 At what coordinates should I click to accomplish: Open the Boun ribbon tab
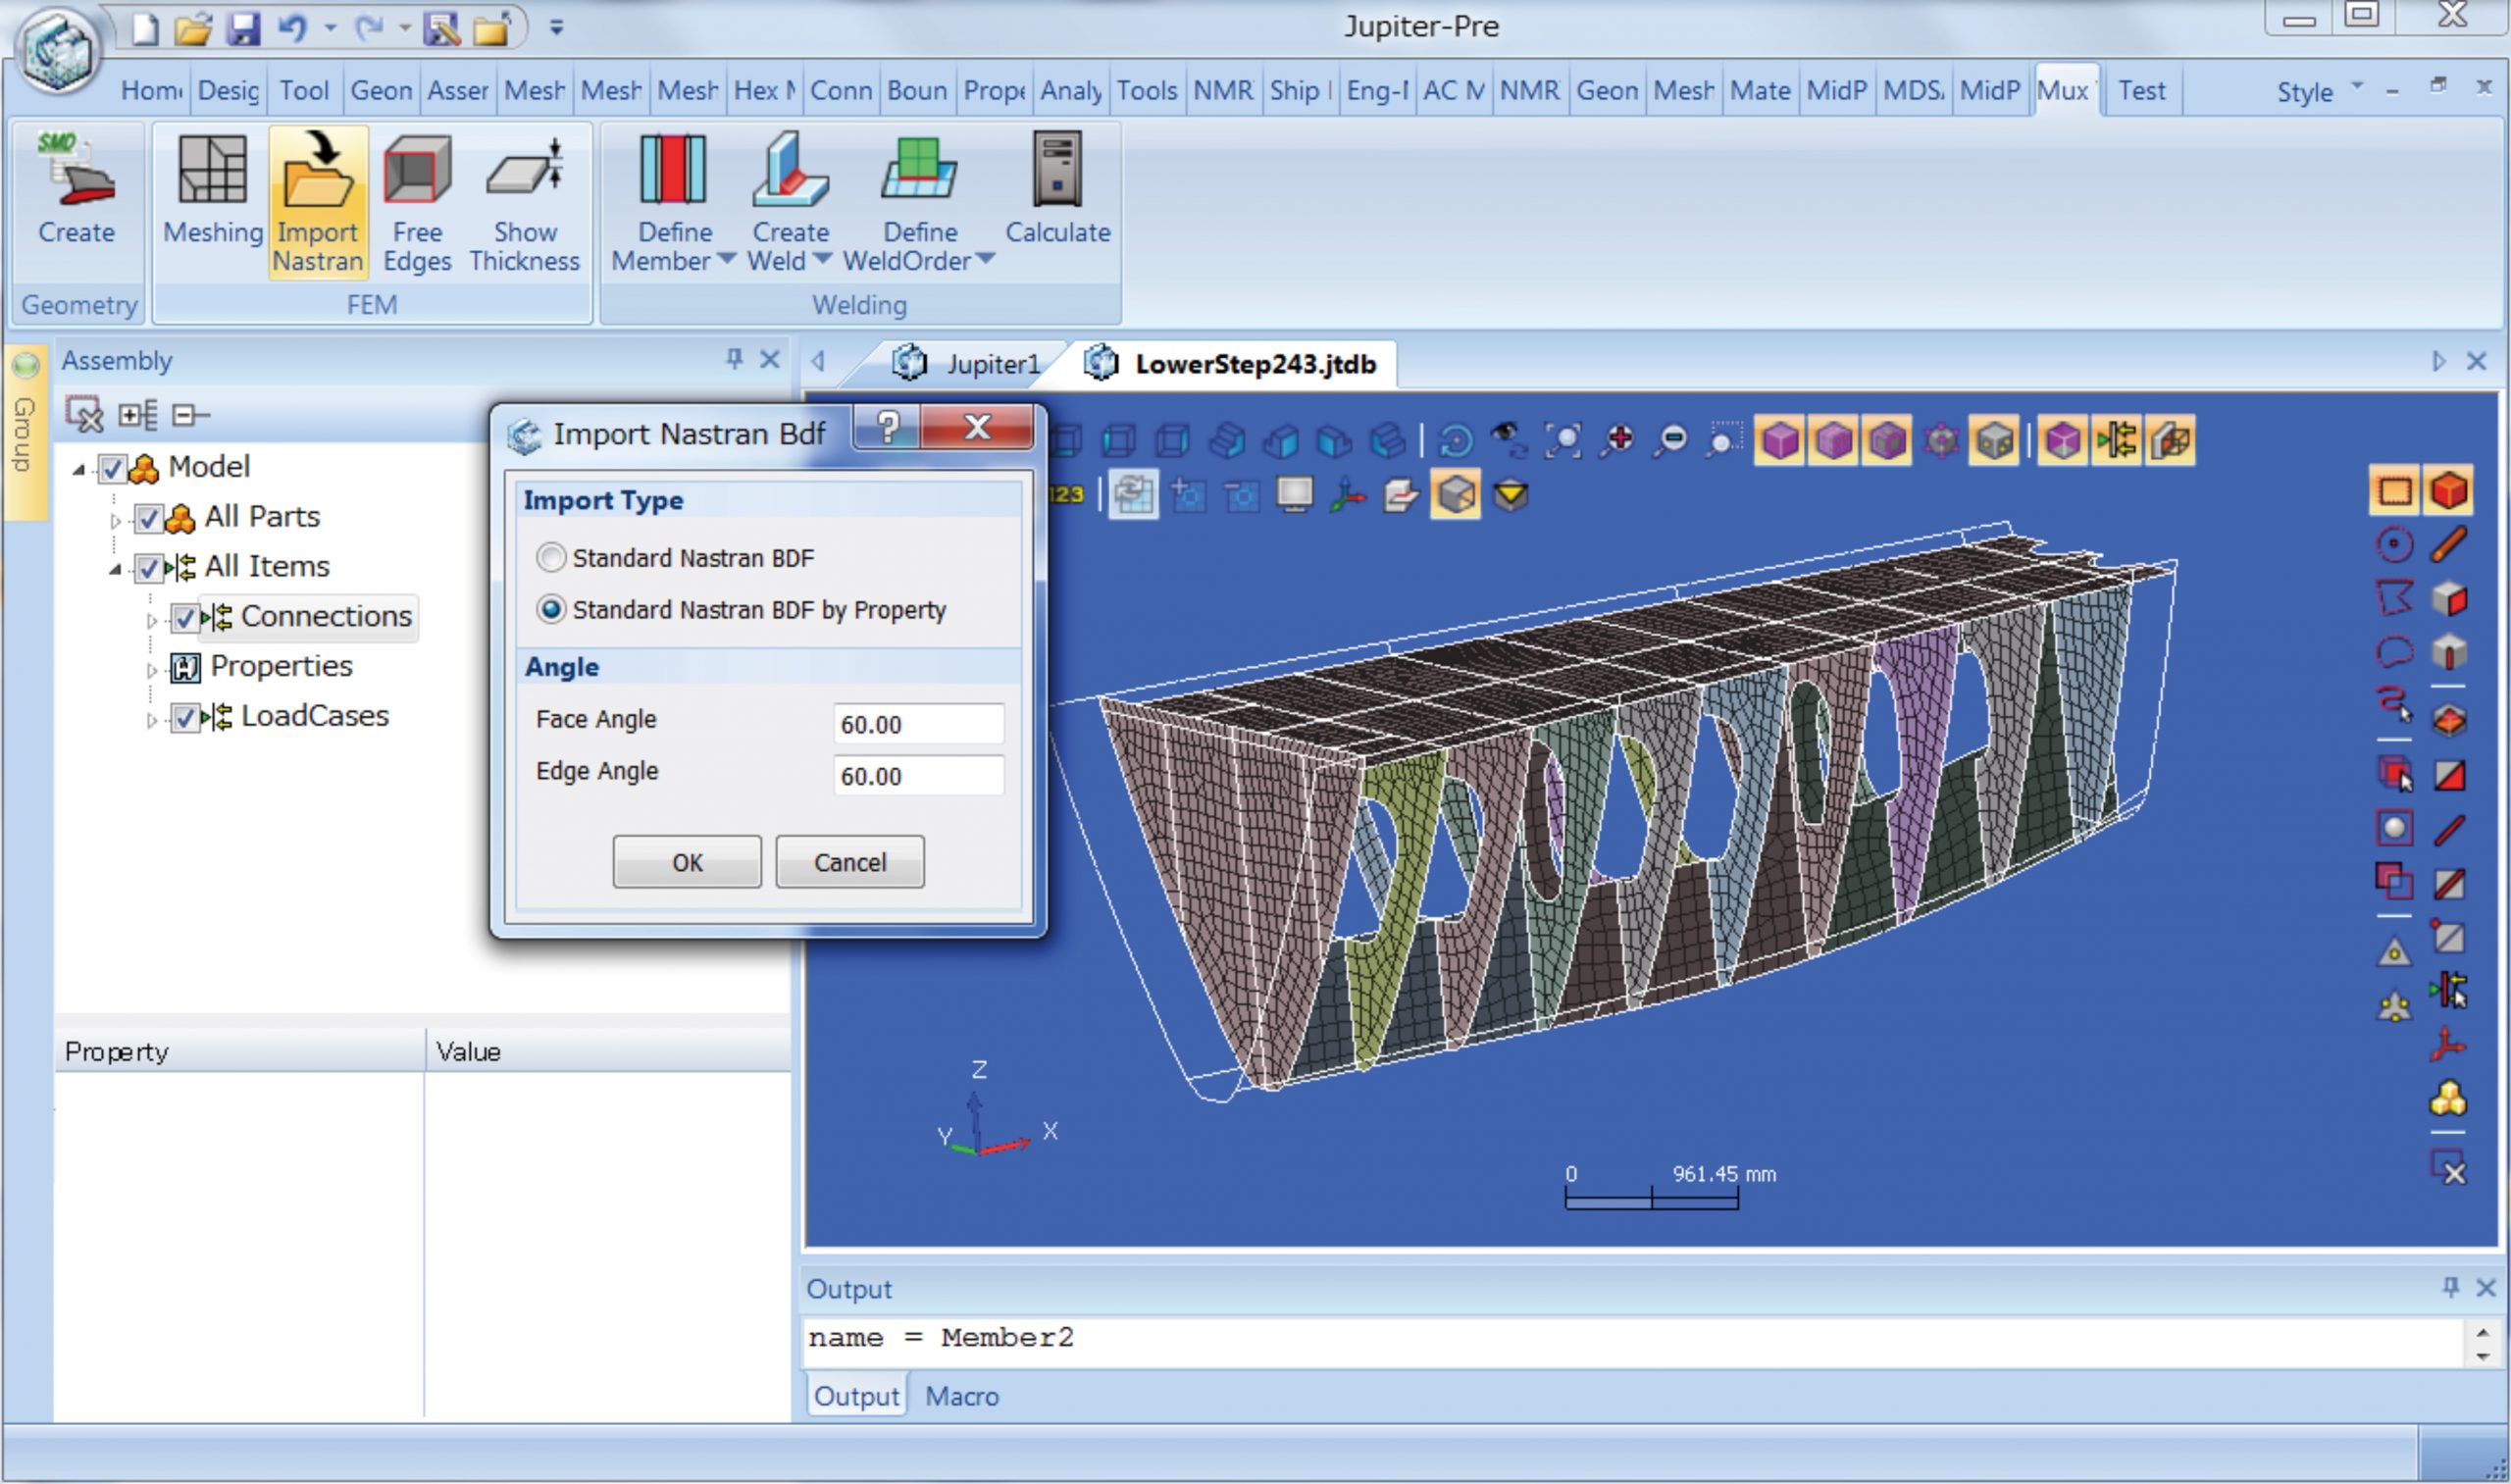[x=917, y=91]
